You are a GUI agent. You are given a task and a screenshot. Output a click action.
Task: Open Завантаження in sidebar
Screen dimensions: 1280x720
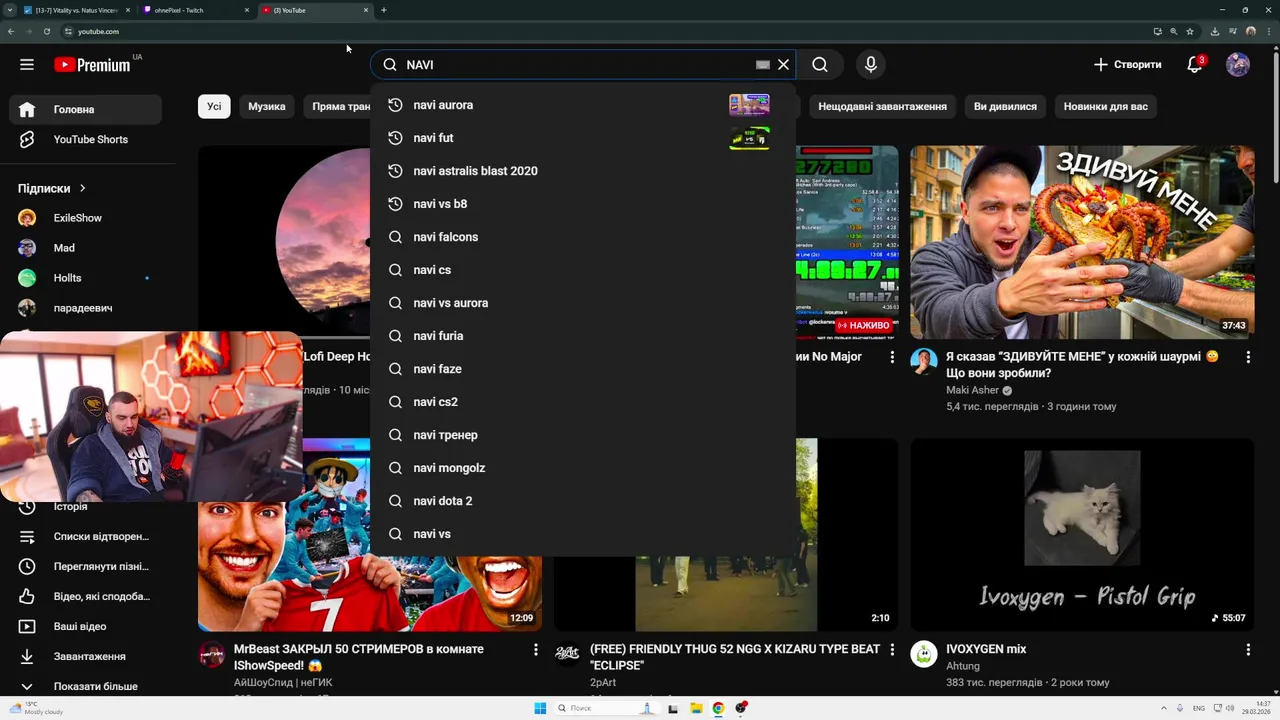click(x=85, y=656)
